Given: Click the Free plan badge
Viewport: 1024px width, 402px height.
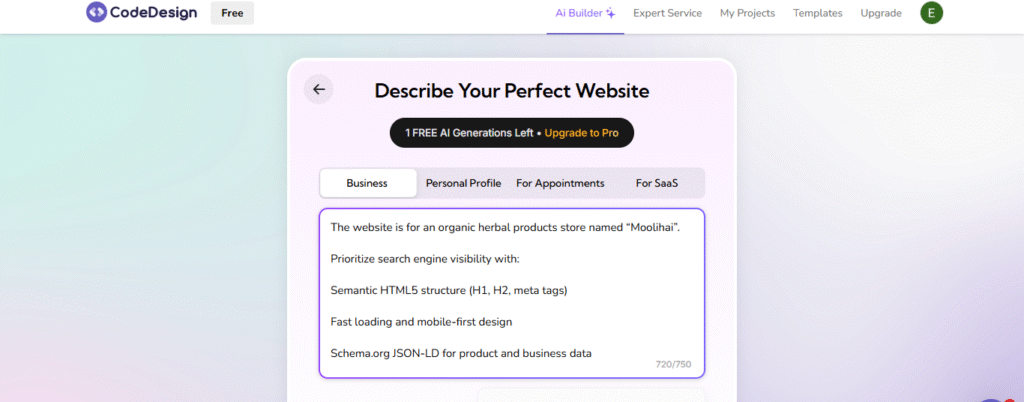Looking at the screenshot, I should click(x=232, y=13).
